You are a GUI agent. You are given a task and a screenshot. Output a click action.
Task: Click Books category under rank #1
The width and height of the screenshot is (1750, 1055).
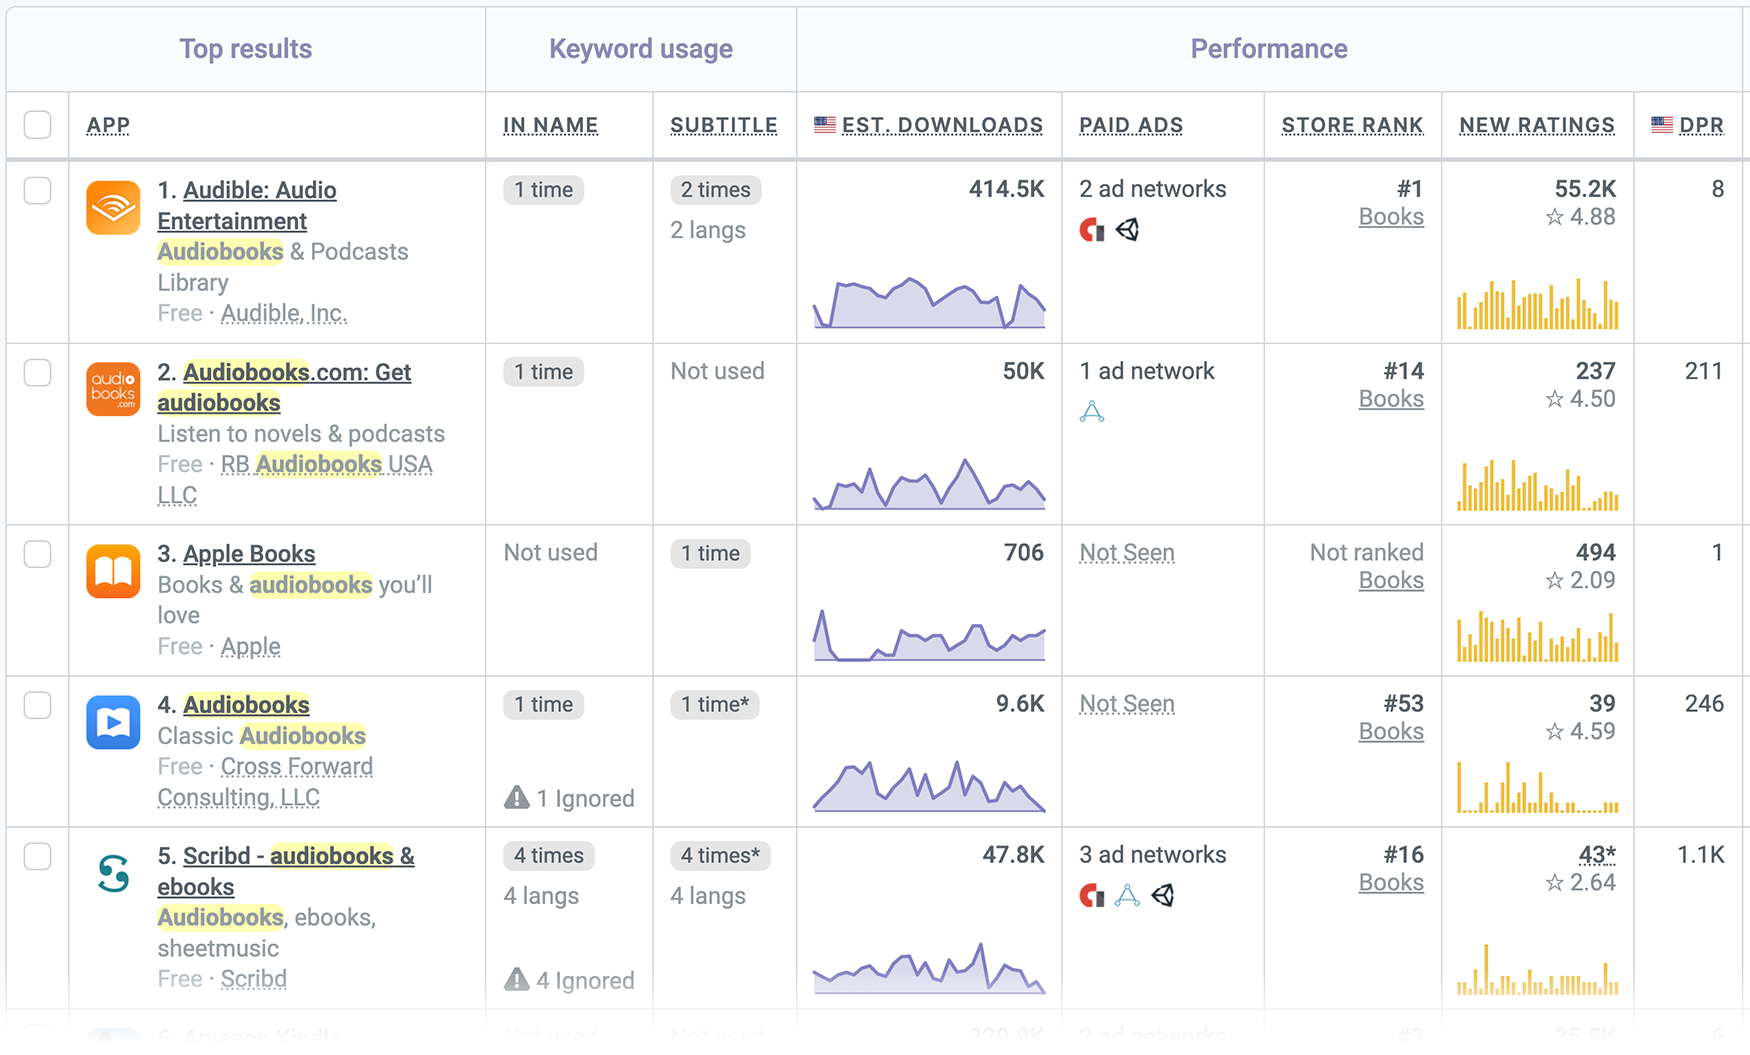click(x=1391, y=217)
